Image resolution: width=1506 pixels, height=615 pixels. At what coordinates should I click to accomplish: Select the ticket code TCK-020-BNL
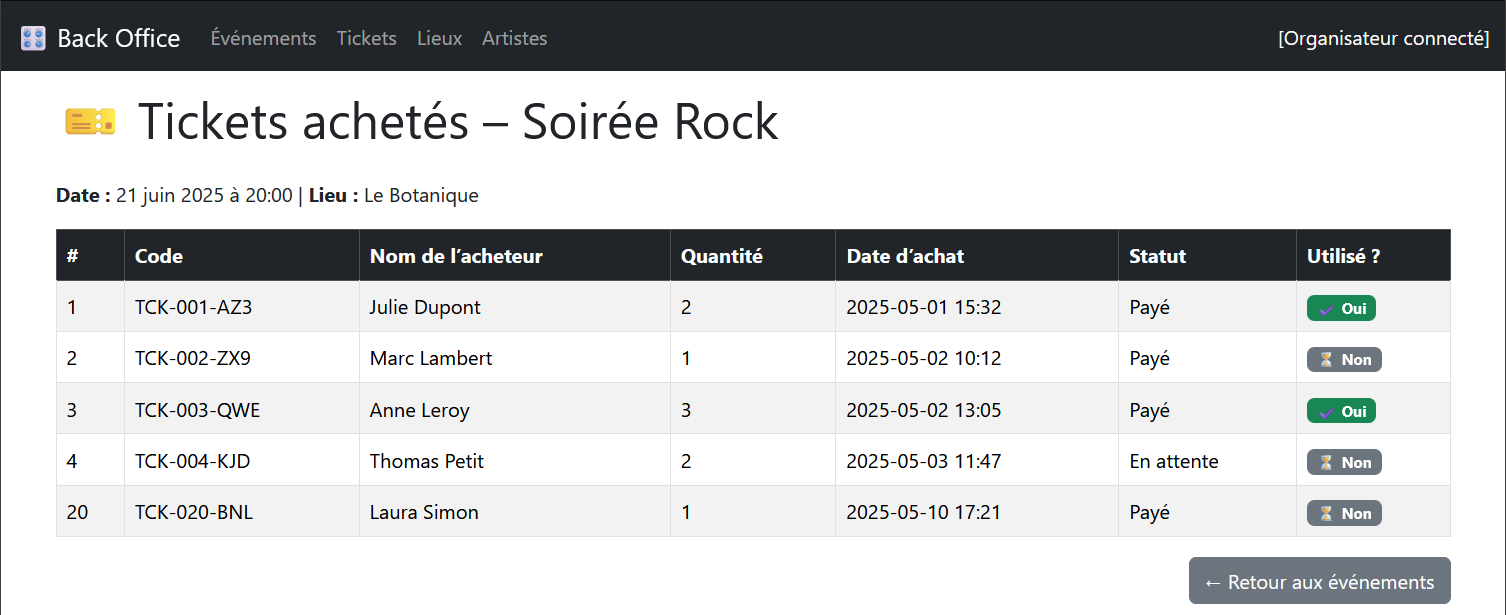tap(194, 512)
